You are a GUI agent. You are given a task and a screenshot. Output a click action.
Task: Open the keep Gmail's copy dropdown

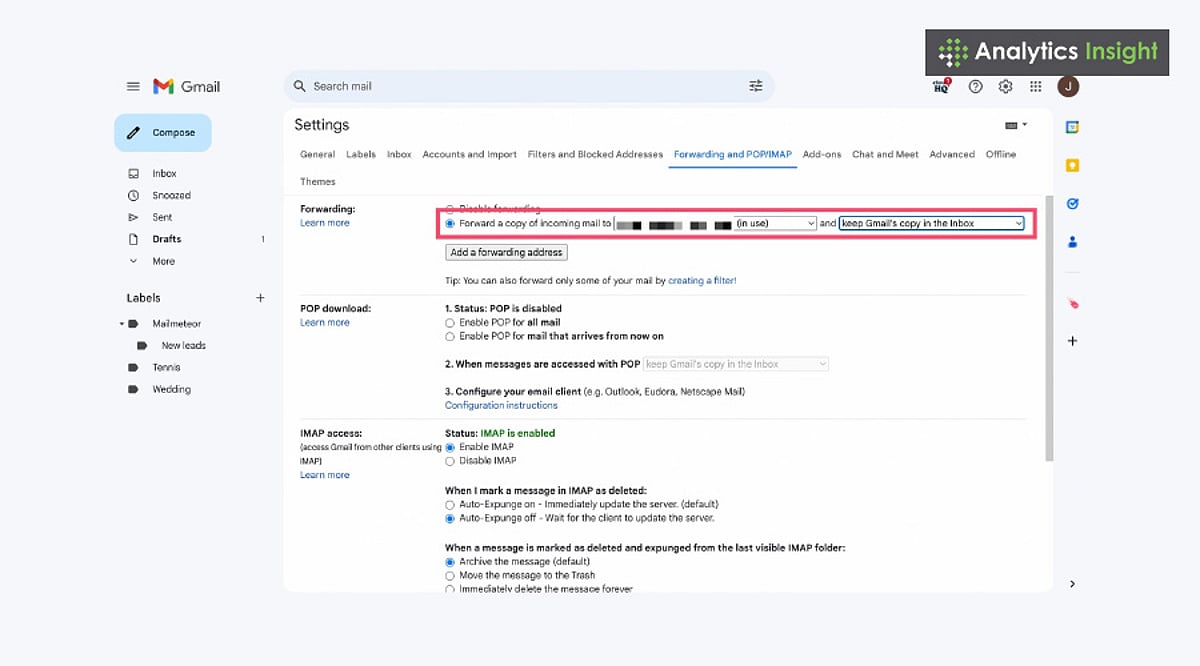pyautogui.click(x=933, y=223)
